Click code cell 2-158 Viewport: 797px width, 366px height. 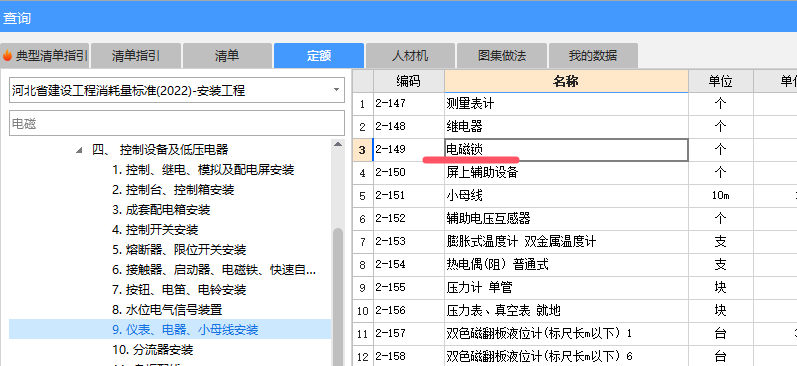coord(409,356)
